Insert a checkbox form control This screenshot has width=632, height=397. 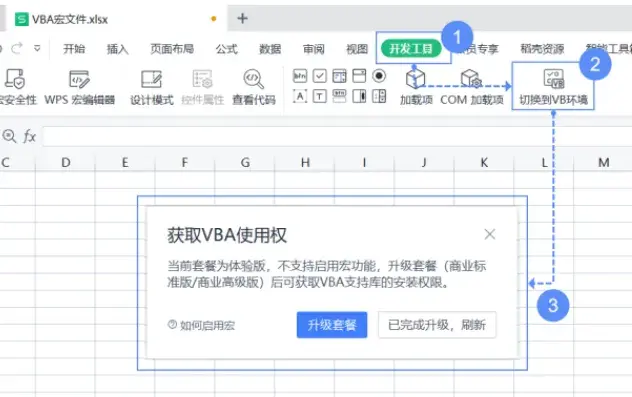[x=320, y=76]
